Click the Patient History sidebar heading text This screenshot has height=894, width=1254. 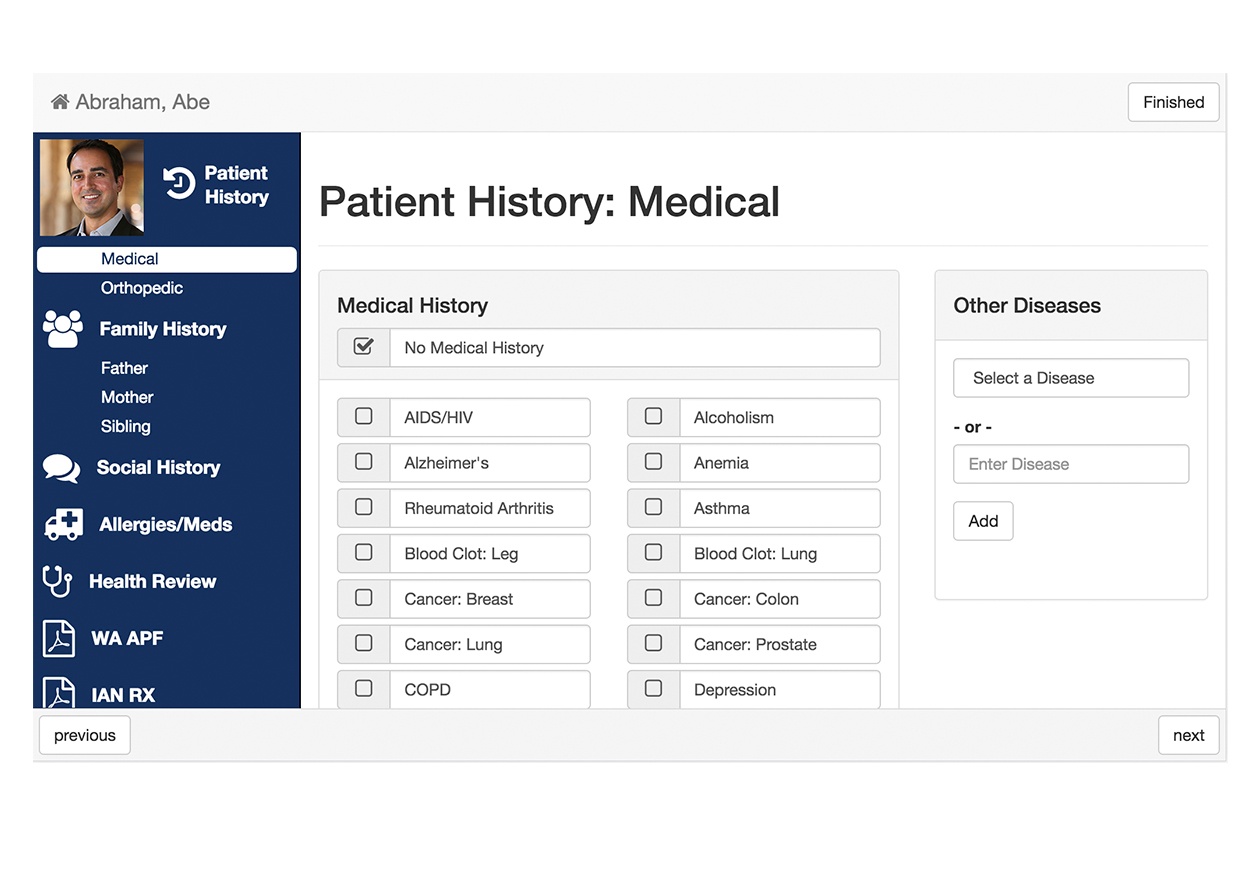click(237, 185)
